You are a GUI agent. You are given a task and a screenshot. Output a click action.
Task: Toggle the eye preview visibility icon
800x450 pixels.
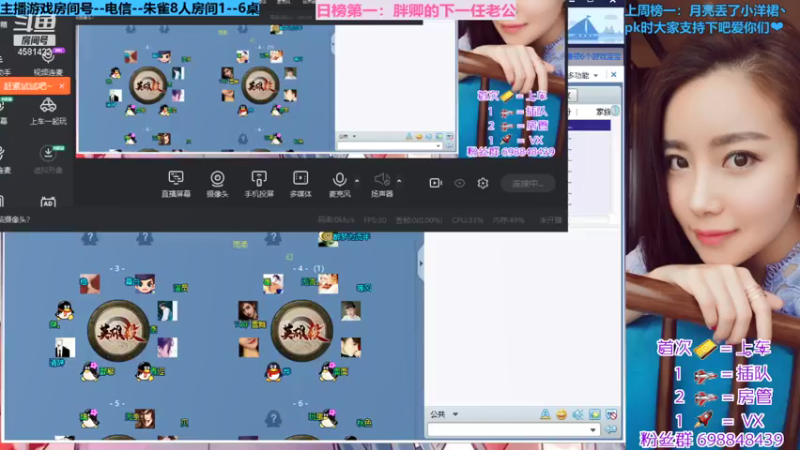[459, 183]
